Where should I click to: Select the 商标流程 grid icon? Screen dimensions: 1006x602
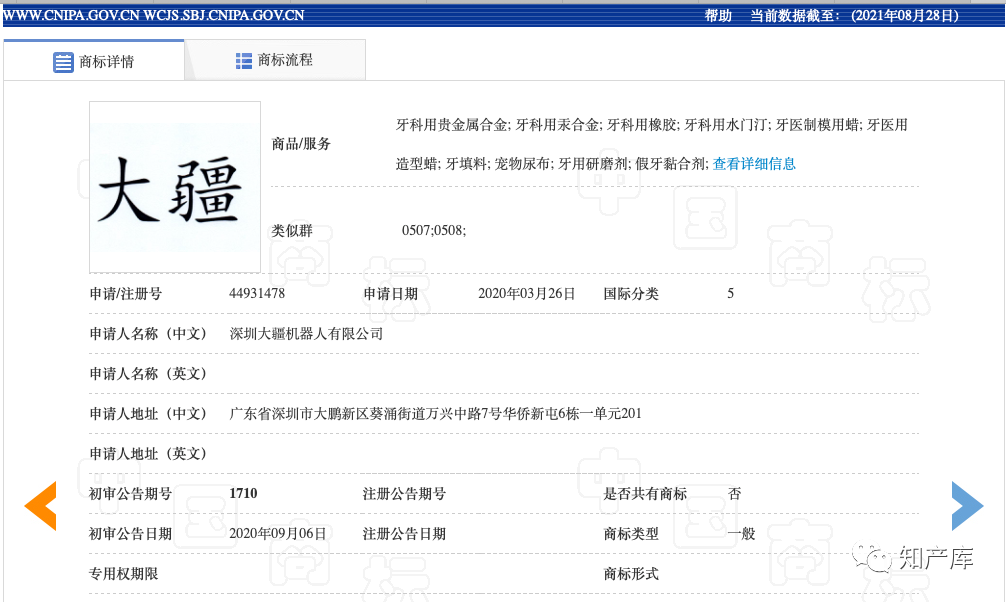[x=243, y=60]
